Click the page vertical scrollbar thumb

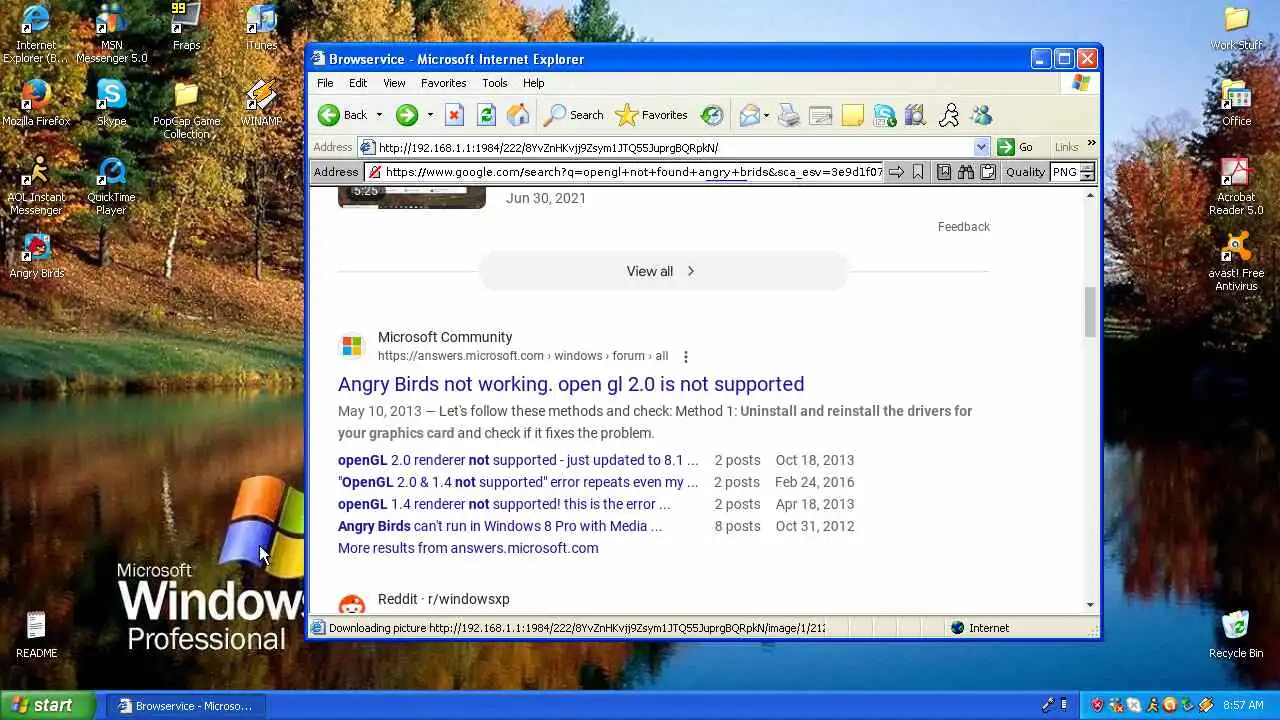(1090, 312)
